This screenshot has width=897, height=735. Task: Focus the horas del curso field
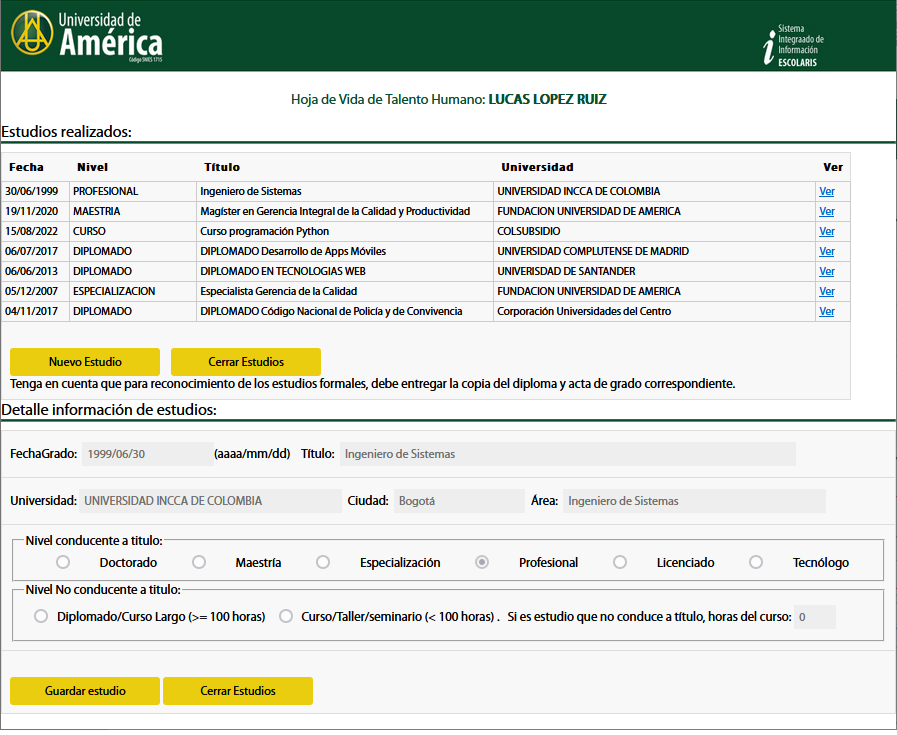coord(815,617)
